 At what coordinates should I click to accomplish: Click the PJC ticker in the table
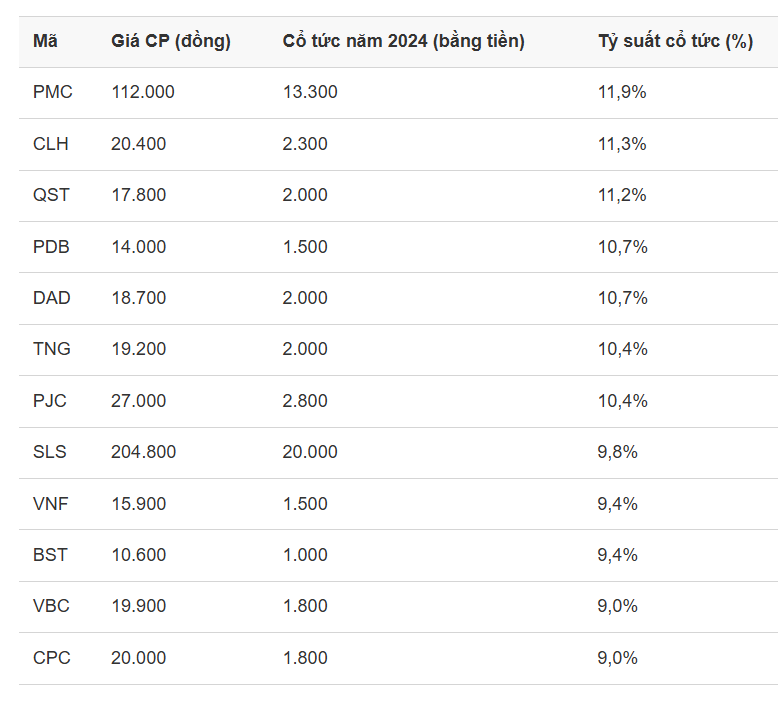50,401
